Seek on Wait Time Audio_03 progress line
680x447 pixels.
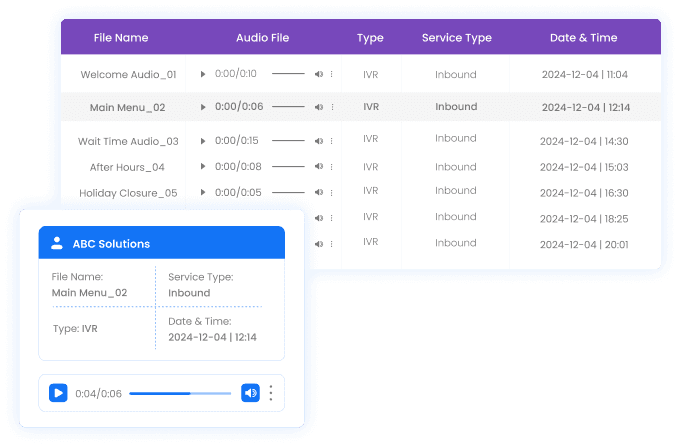(x=288, y=140)
